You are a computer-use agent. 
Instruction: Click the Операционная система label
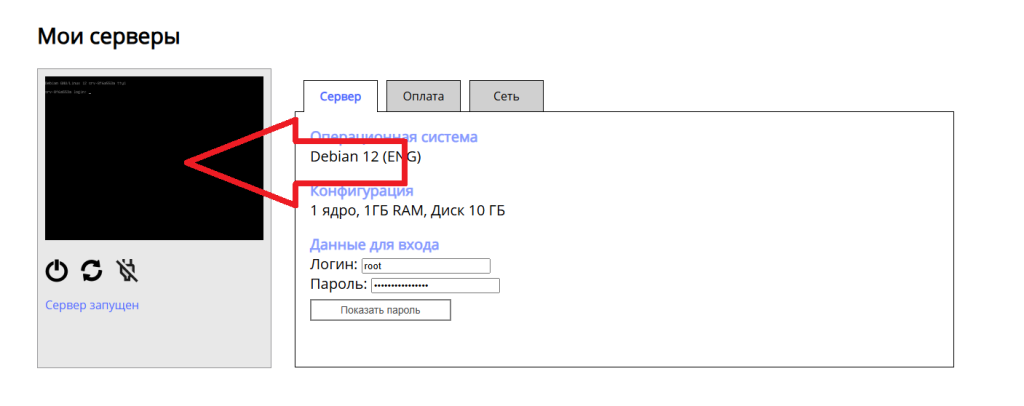pyautogui.click(x=394, y=137)
